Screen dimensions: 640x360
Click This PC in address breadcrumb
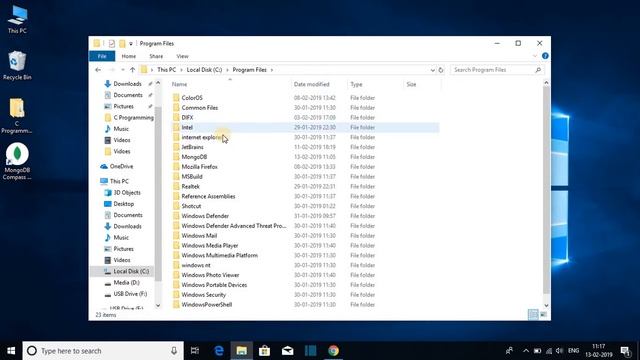coord(167,70)
